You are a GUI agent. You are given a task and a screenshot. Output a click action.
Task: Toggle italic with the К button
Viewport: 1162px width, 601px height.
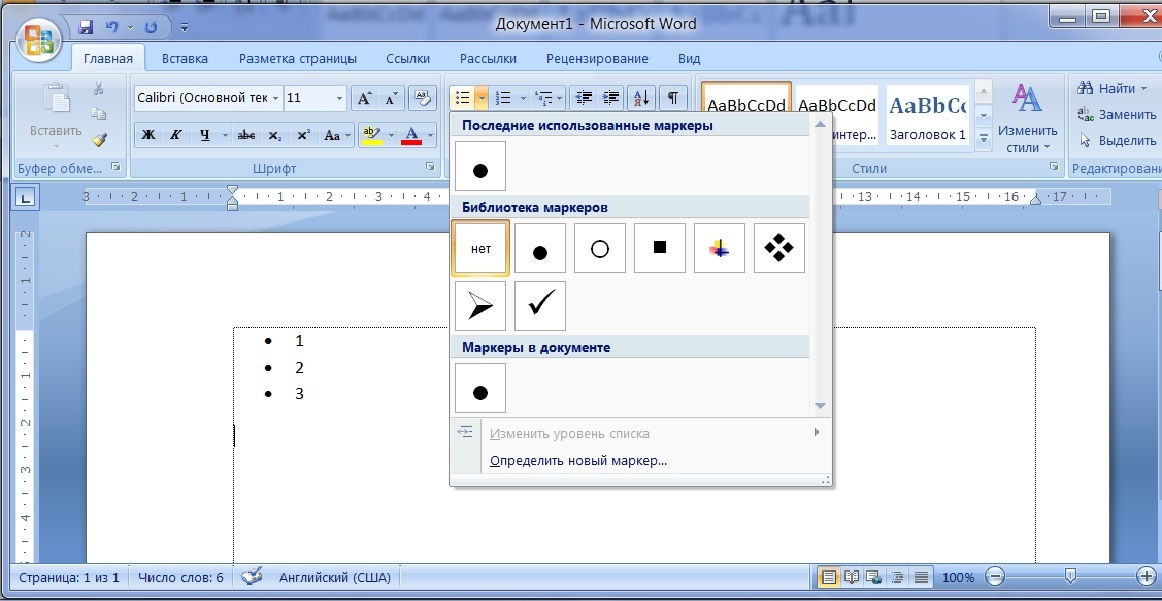coord(175,135)
